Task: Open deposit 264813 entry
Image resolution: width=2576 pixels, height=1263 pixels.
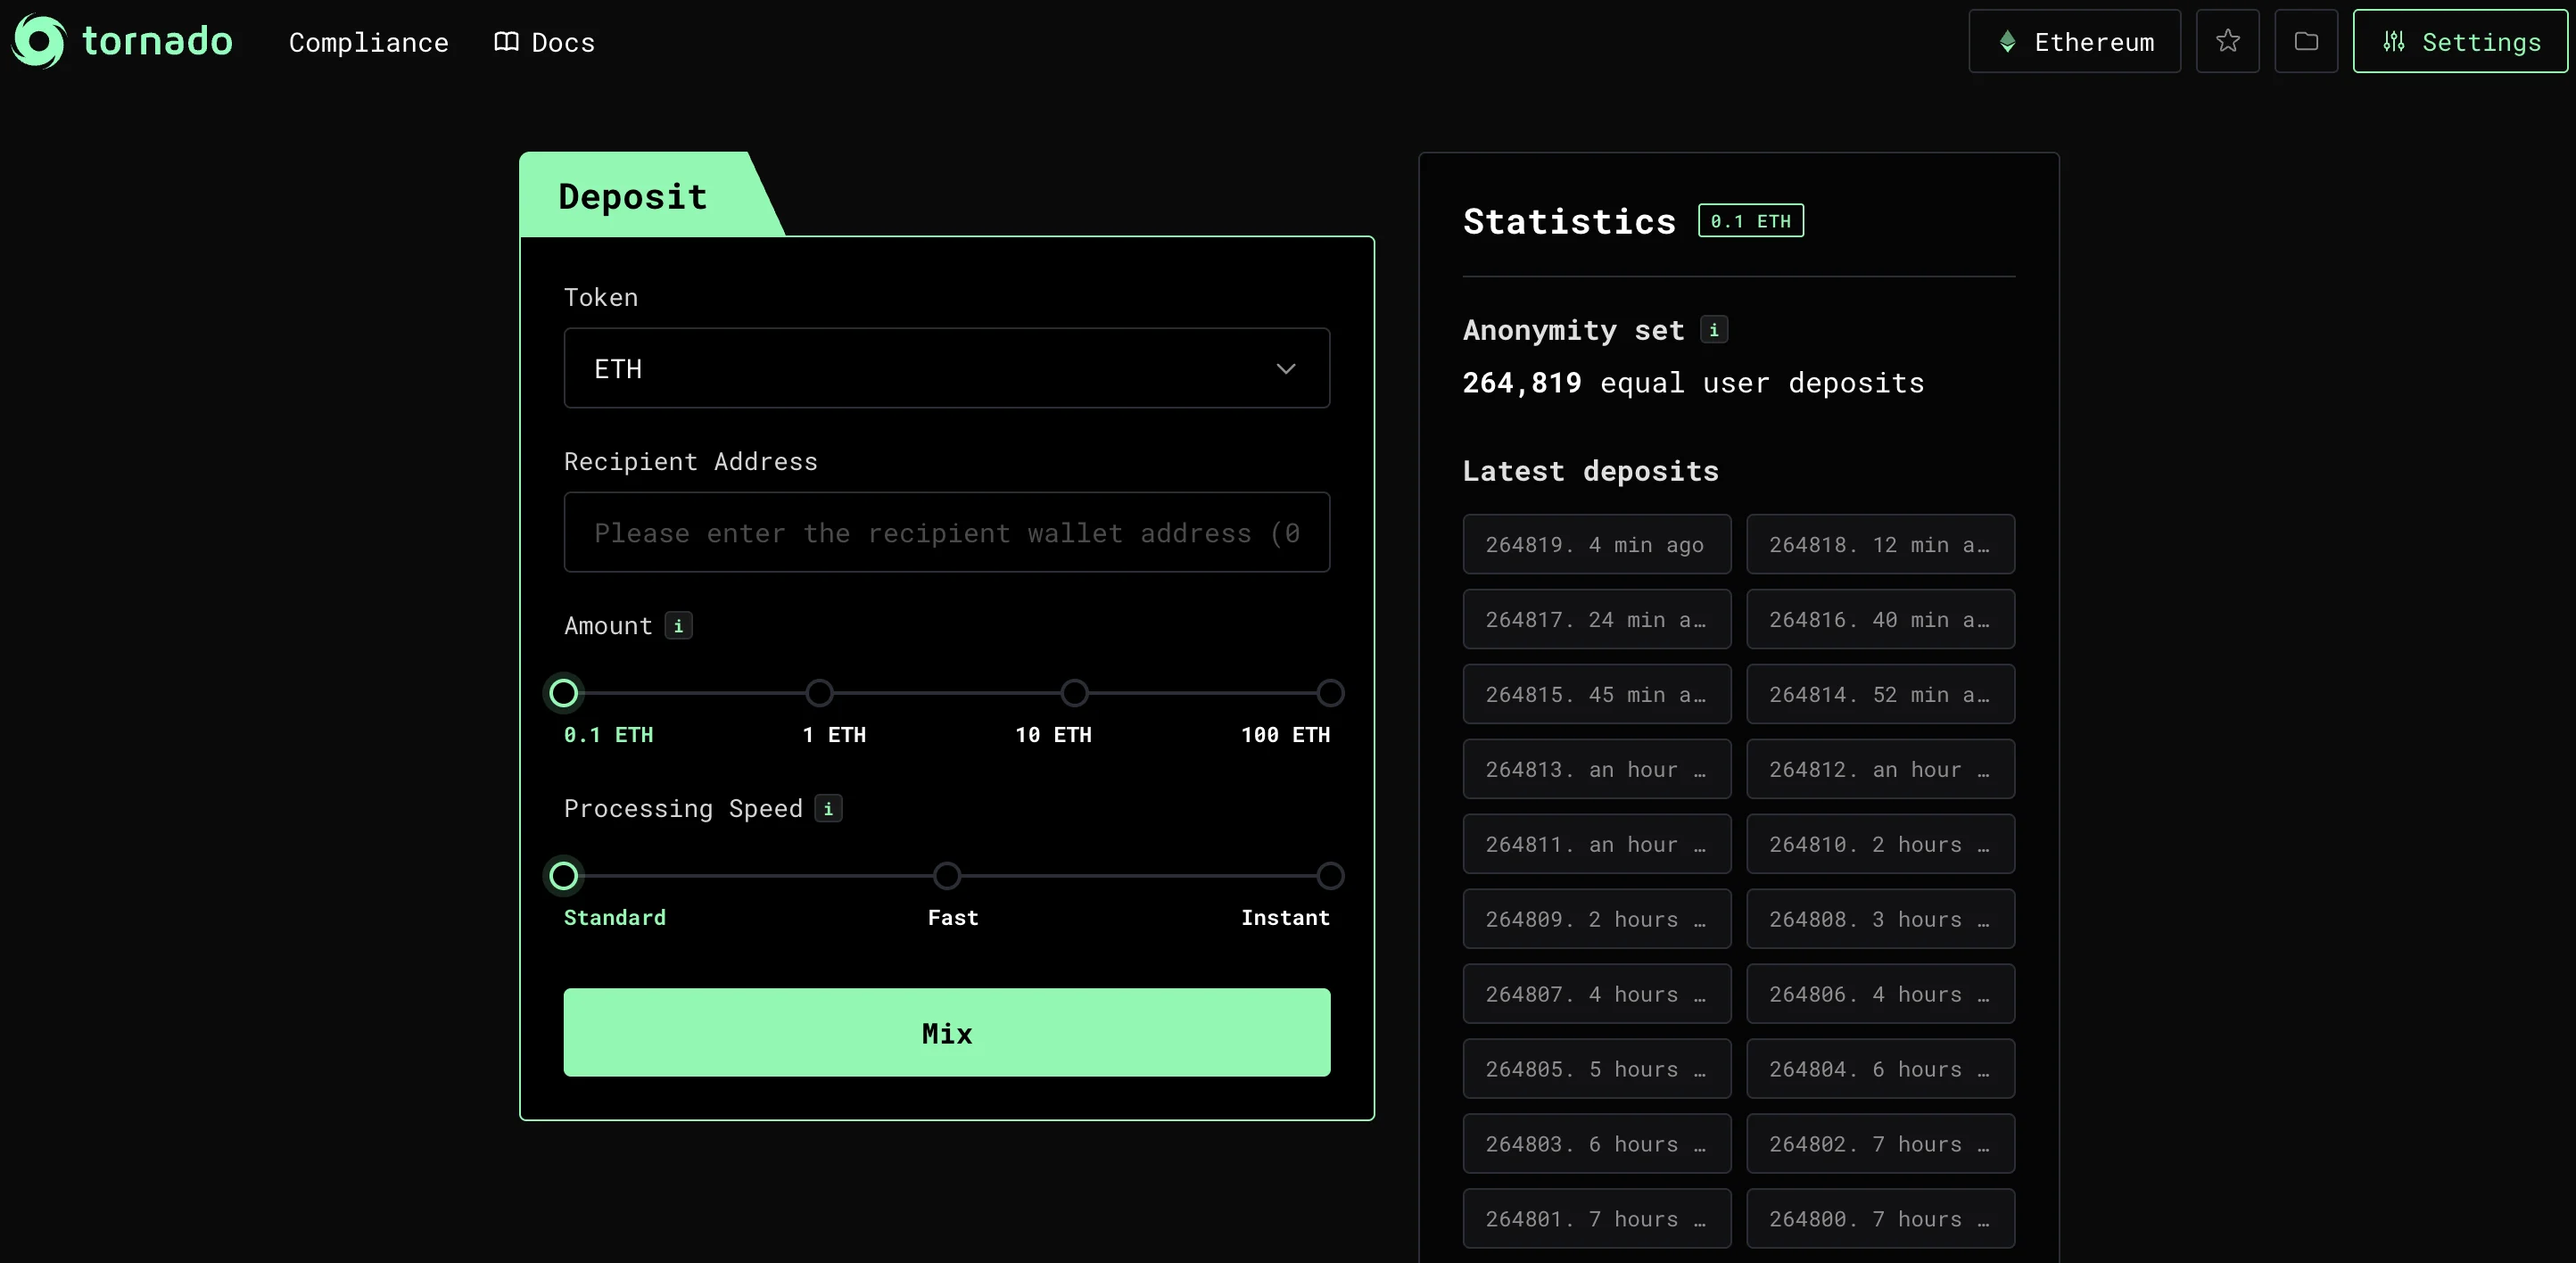Action: coord(1596,769)
